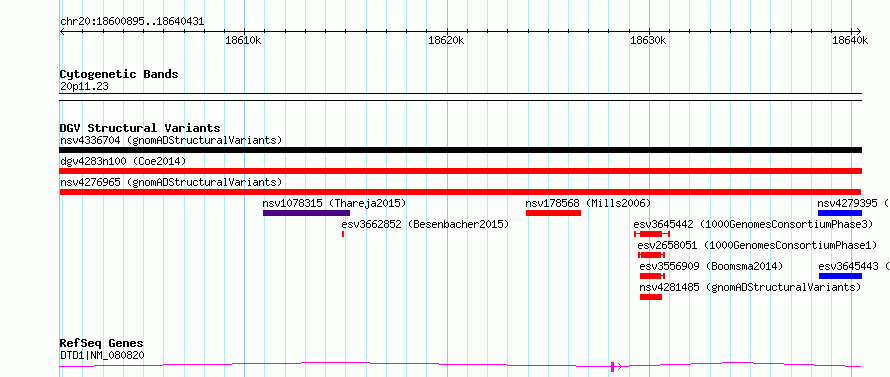Click the nsv4279395 label at right edge
The height and width of the screenshot is (377, 890).
point(853,203)
